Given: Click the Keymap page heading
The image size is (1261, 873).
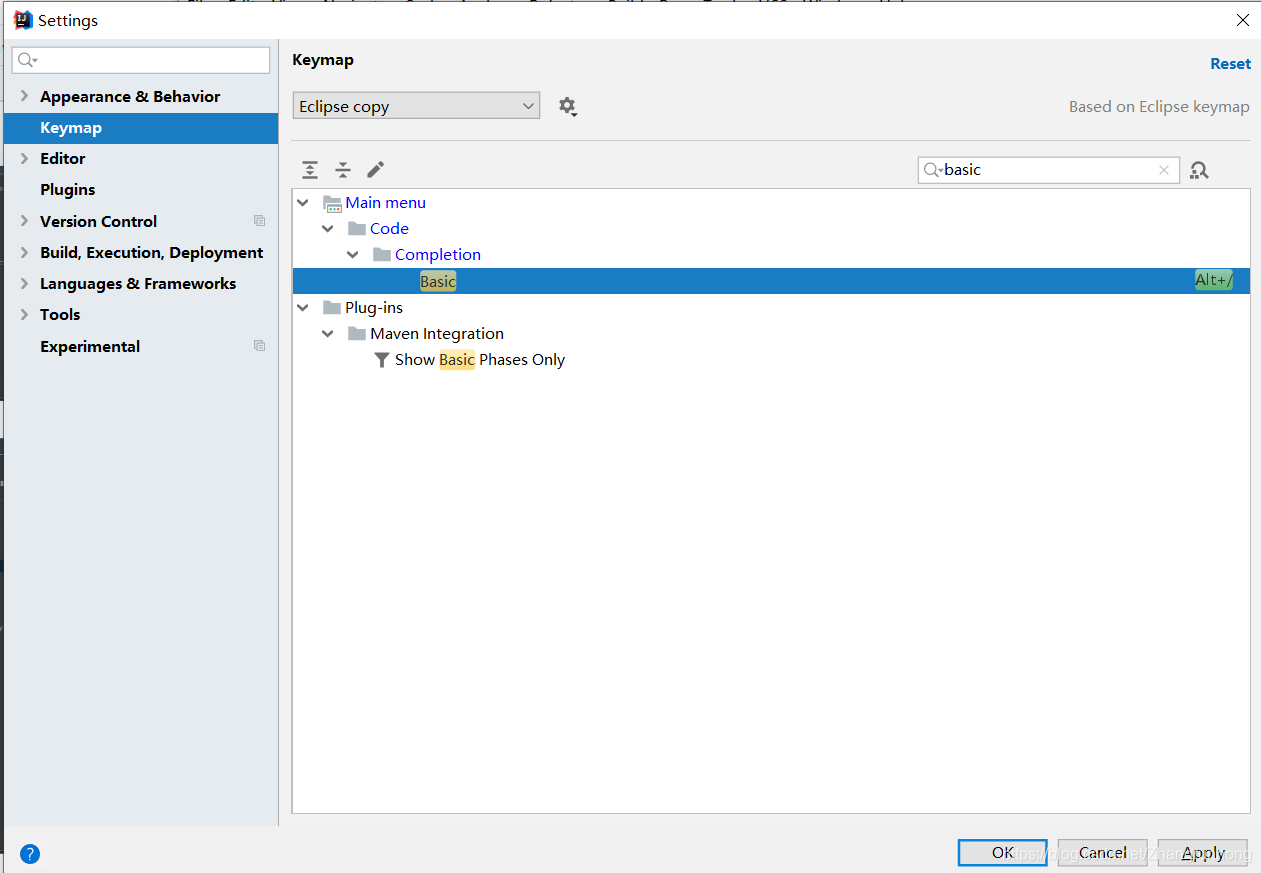Looking at the screenshot, I should [323, 60].
